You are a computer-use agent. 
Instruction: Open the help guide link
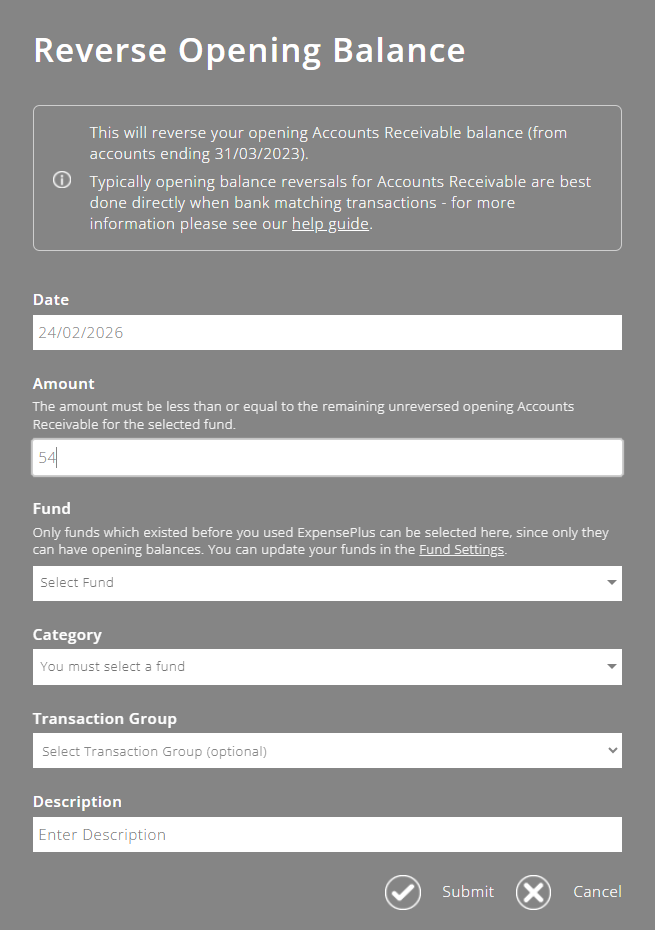pyautogui.click(x=330, y=223)
